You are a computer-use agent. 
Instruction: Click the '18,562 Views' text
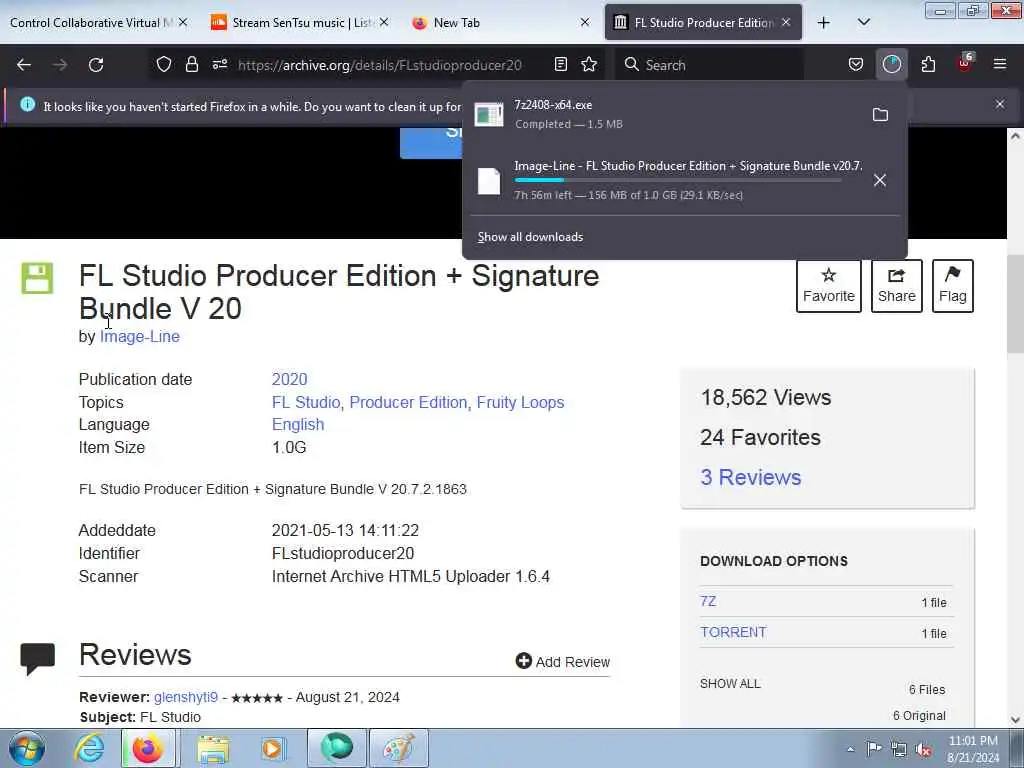[x=765, y=397]
